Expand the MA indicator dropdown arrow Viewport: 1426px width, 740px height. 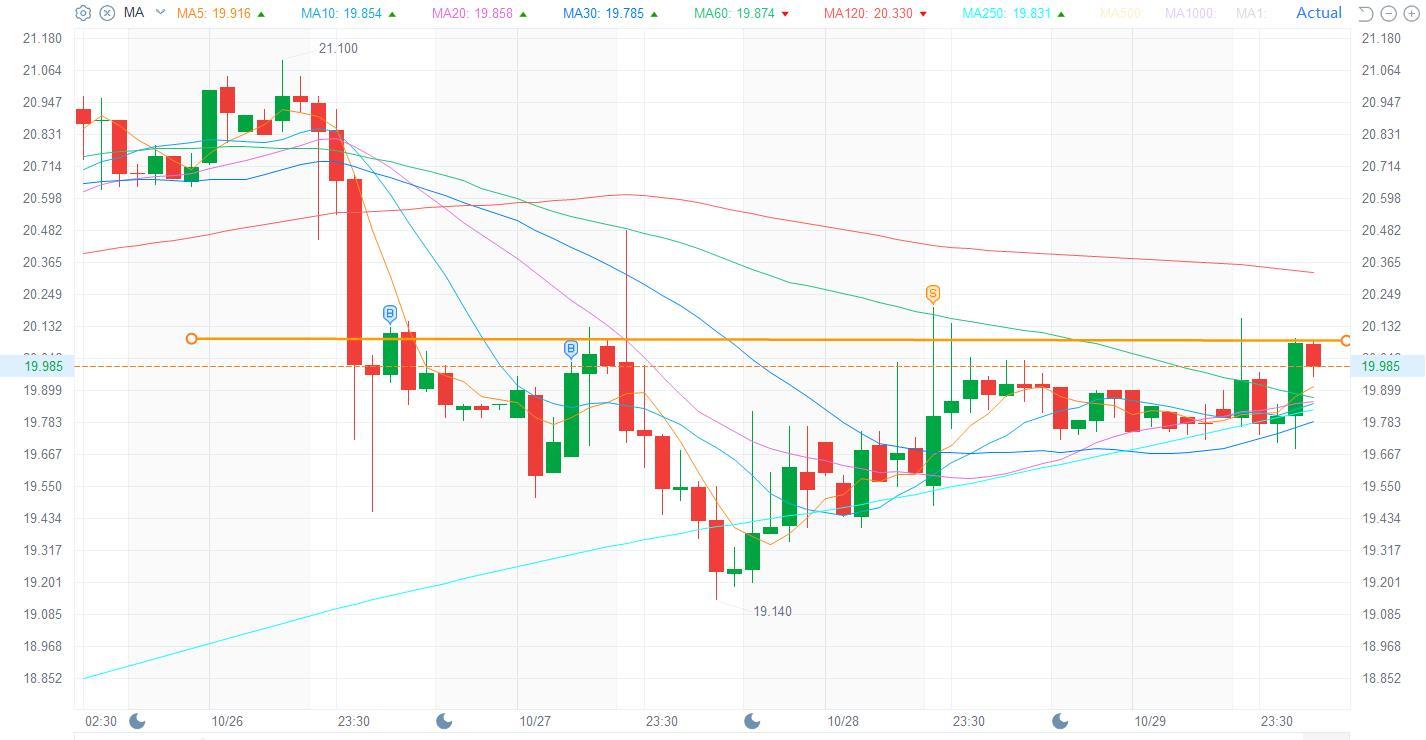tap(160, 13)
